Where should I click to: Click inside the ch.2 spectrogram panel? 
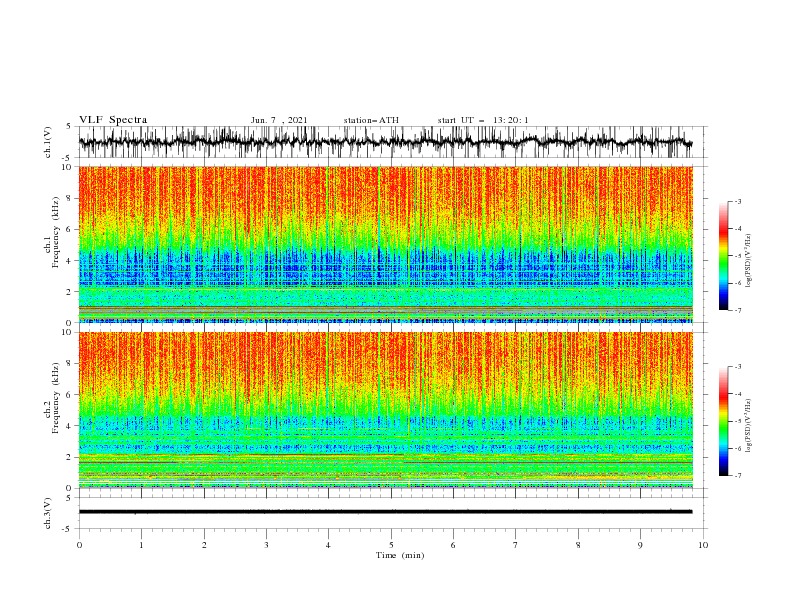385,410
